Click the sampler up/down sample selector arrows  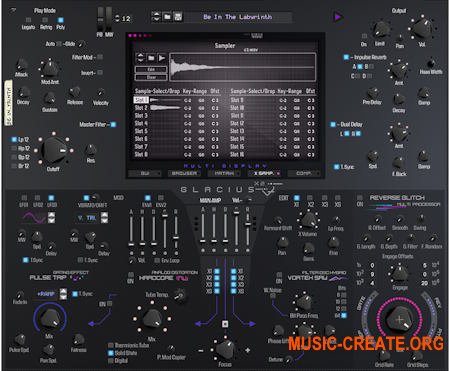(140, 58)
